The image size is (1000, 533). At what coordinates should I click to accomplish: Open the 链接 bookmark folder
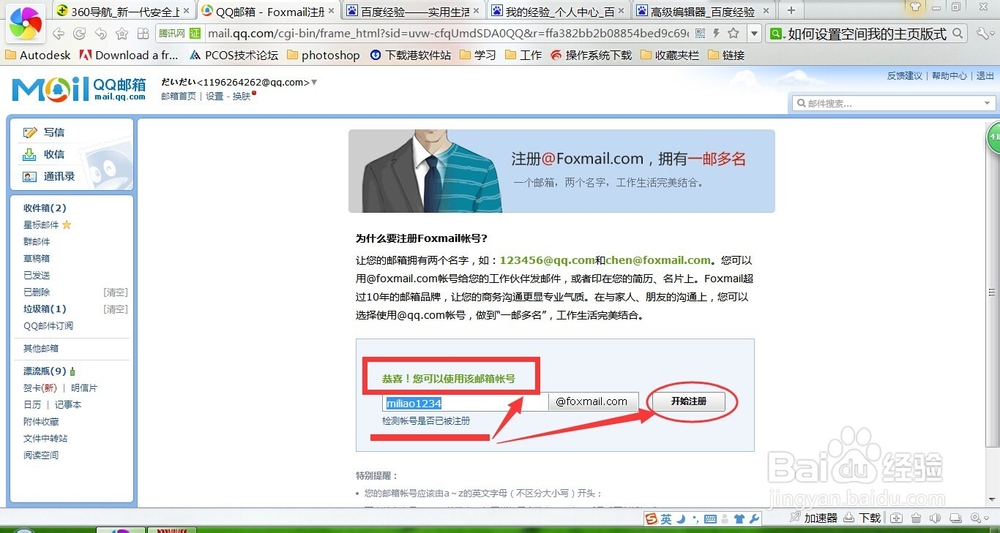tap(726, 55)
